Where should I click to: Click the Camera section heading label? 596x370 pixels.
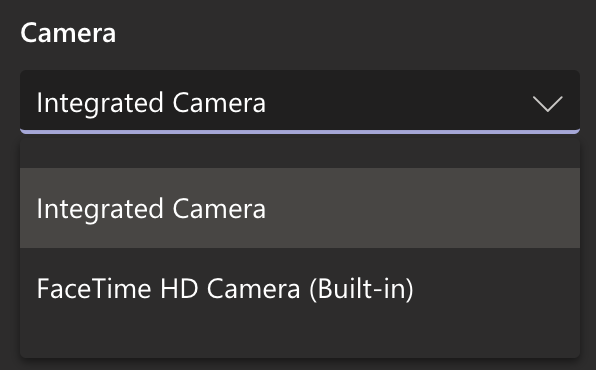click(68, 33)
